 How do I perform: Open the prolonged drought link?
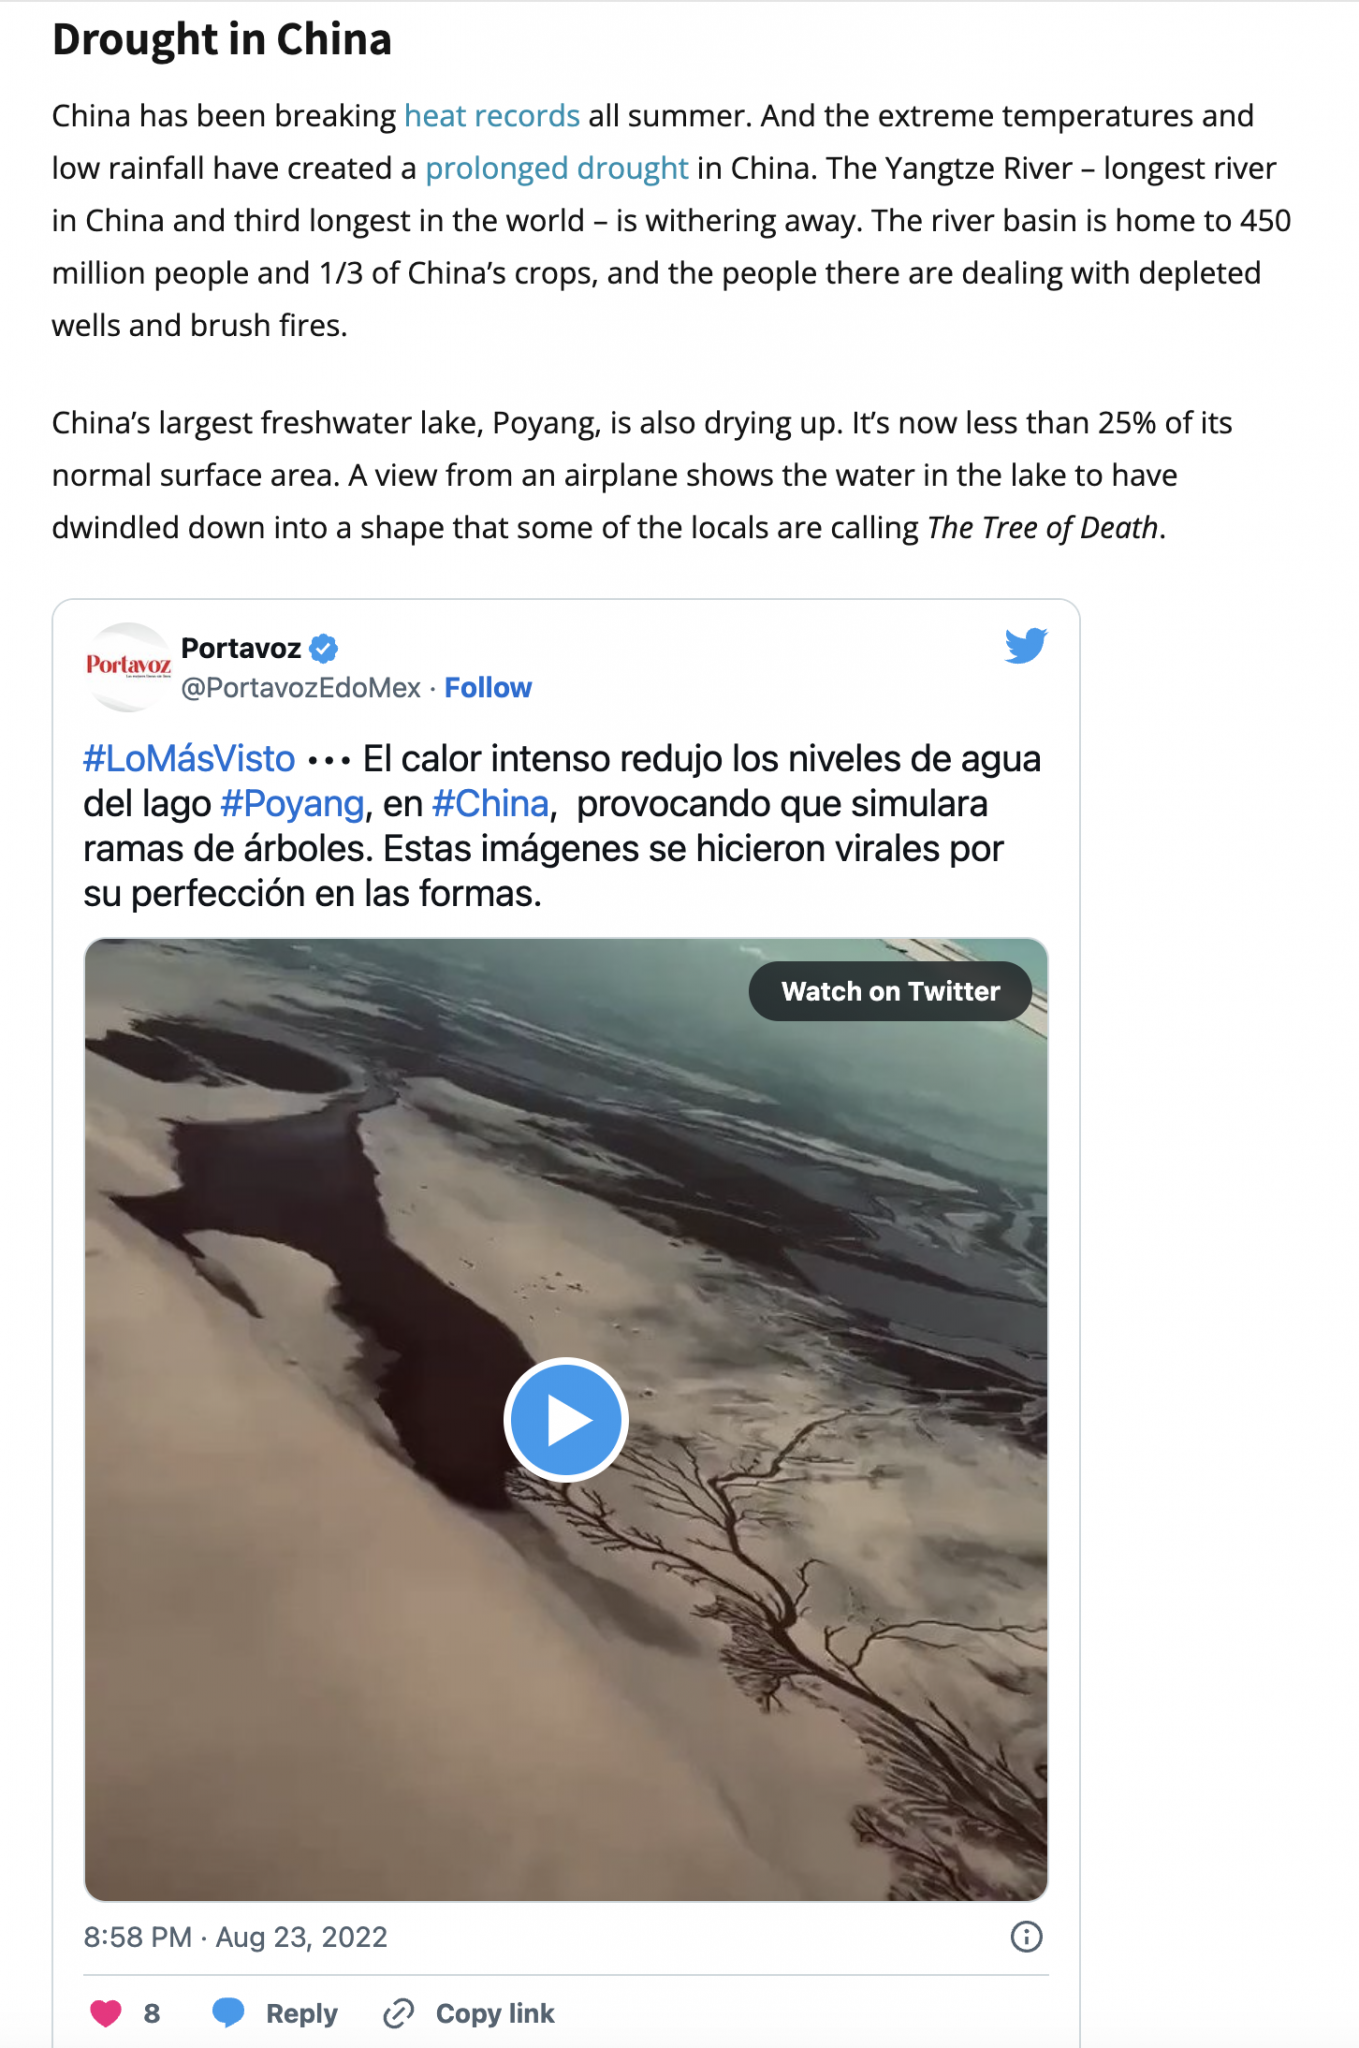(x=557, y=168)
